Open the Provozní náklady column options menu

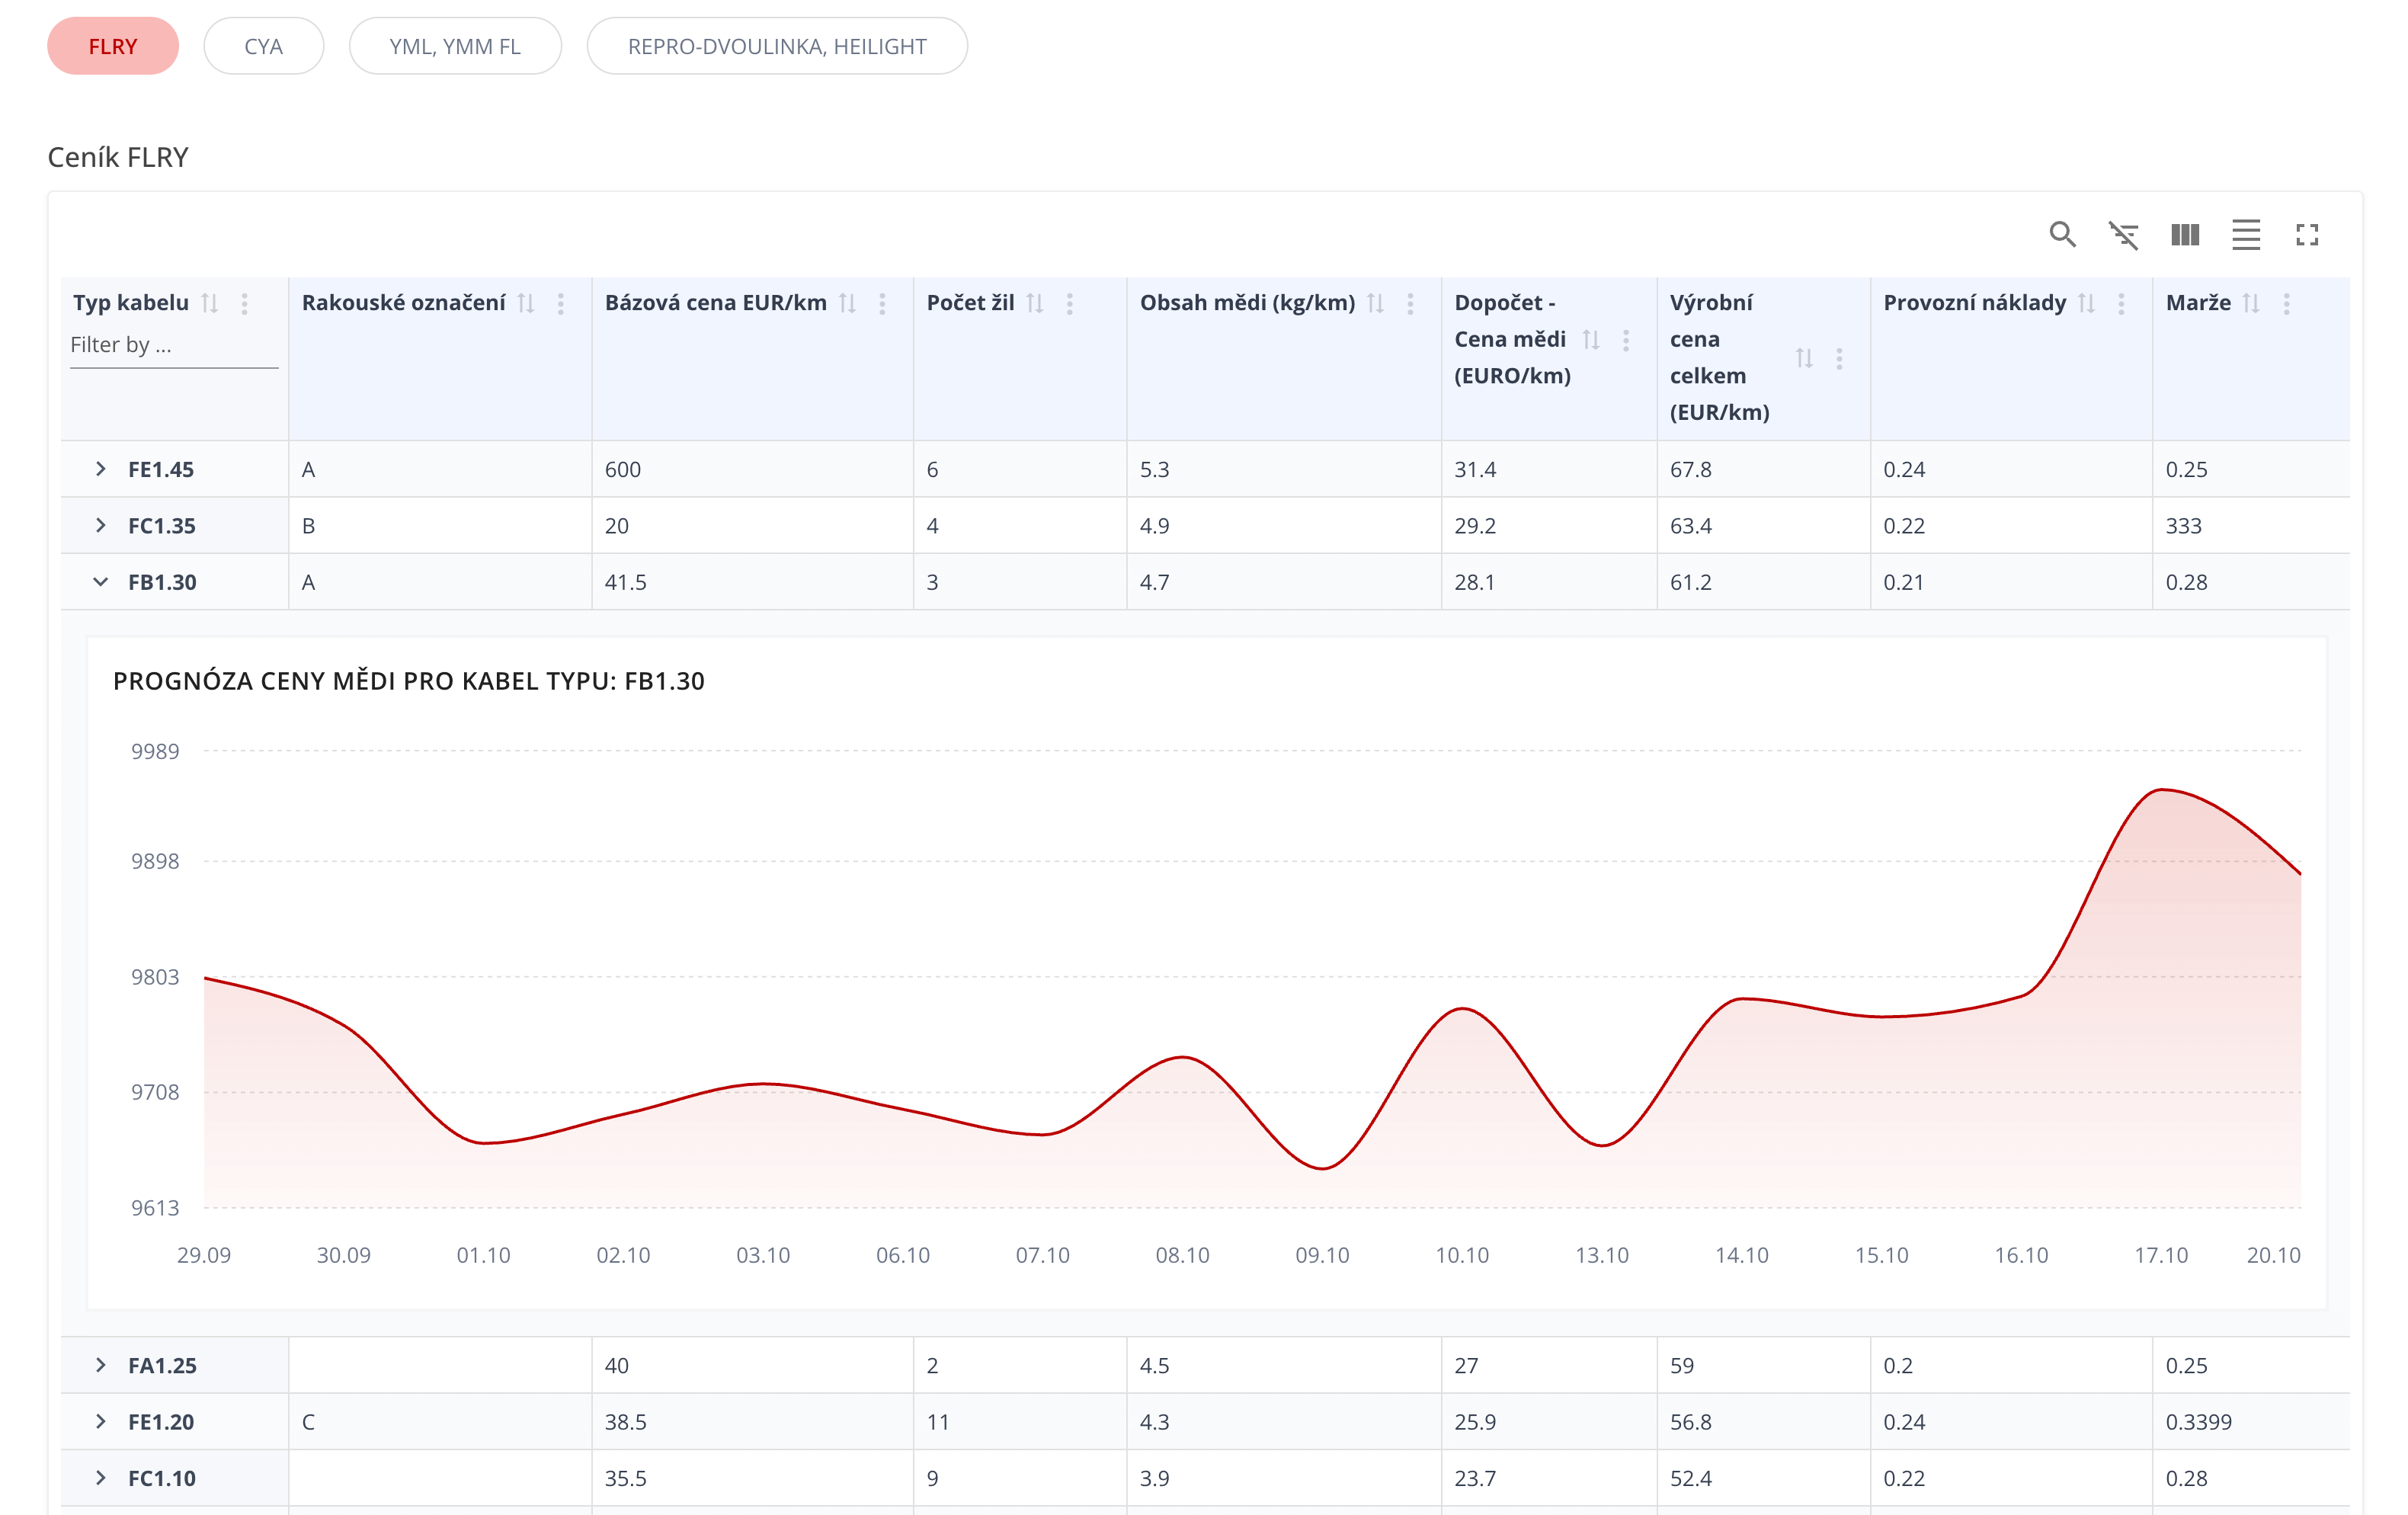point(2121,303)
